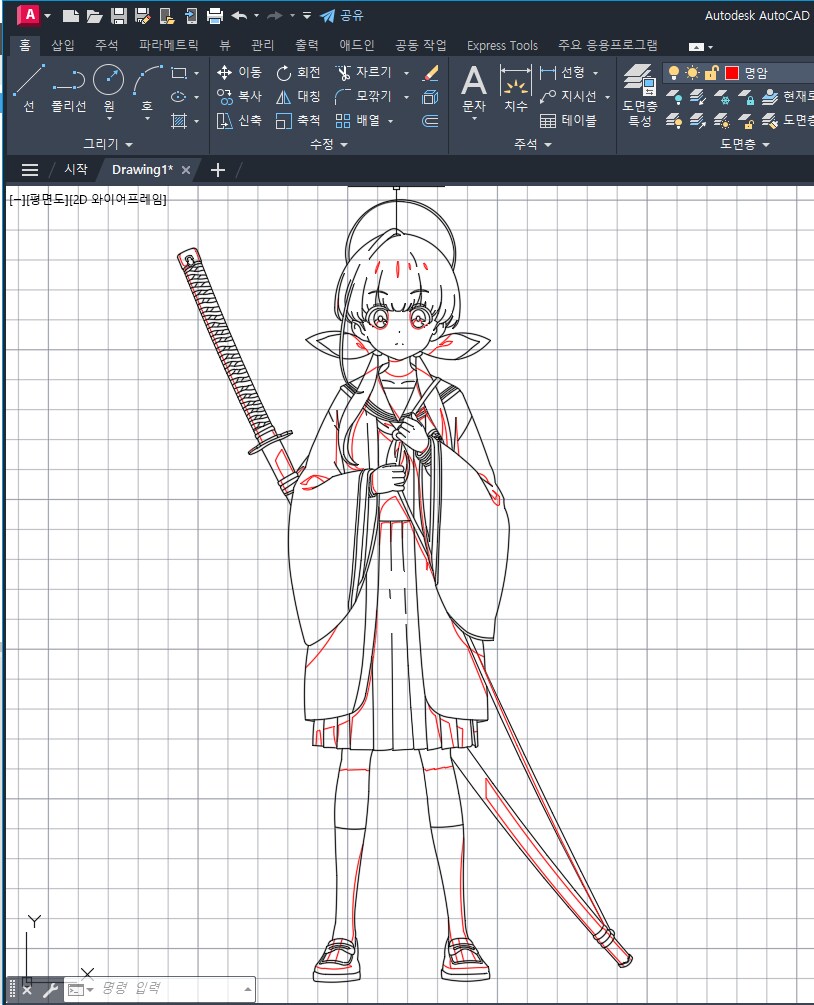Click the Scale (축척) tool
Screen dimensions: 814x1005
(298, 120)
